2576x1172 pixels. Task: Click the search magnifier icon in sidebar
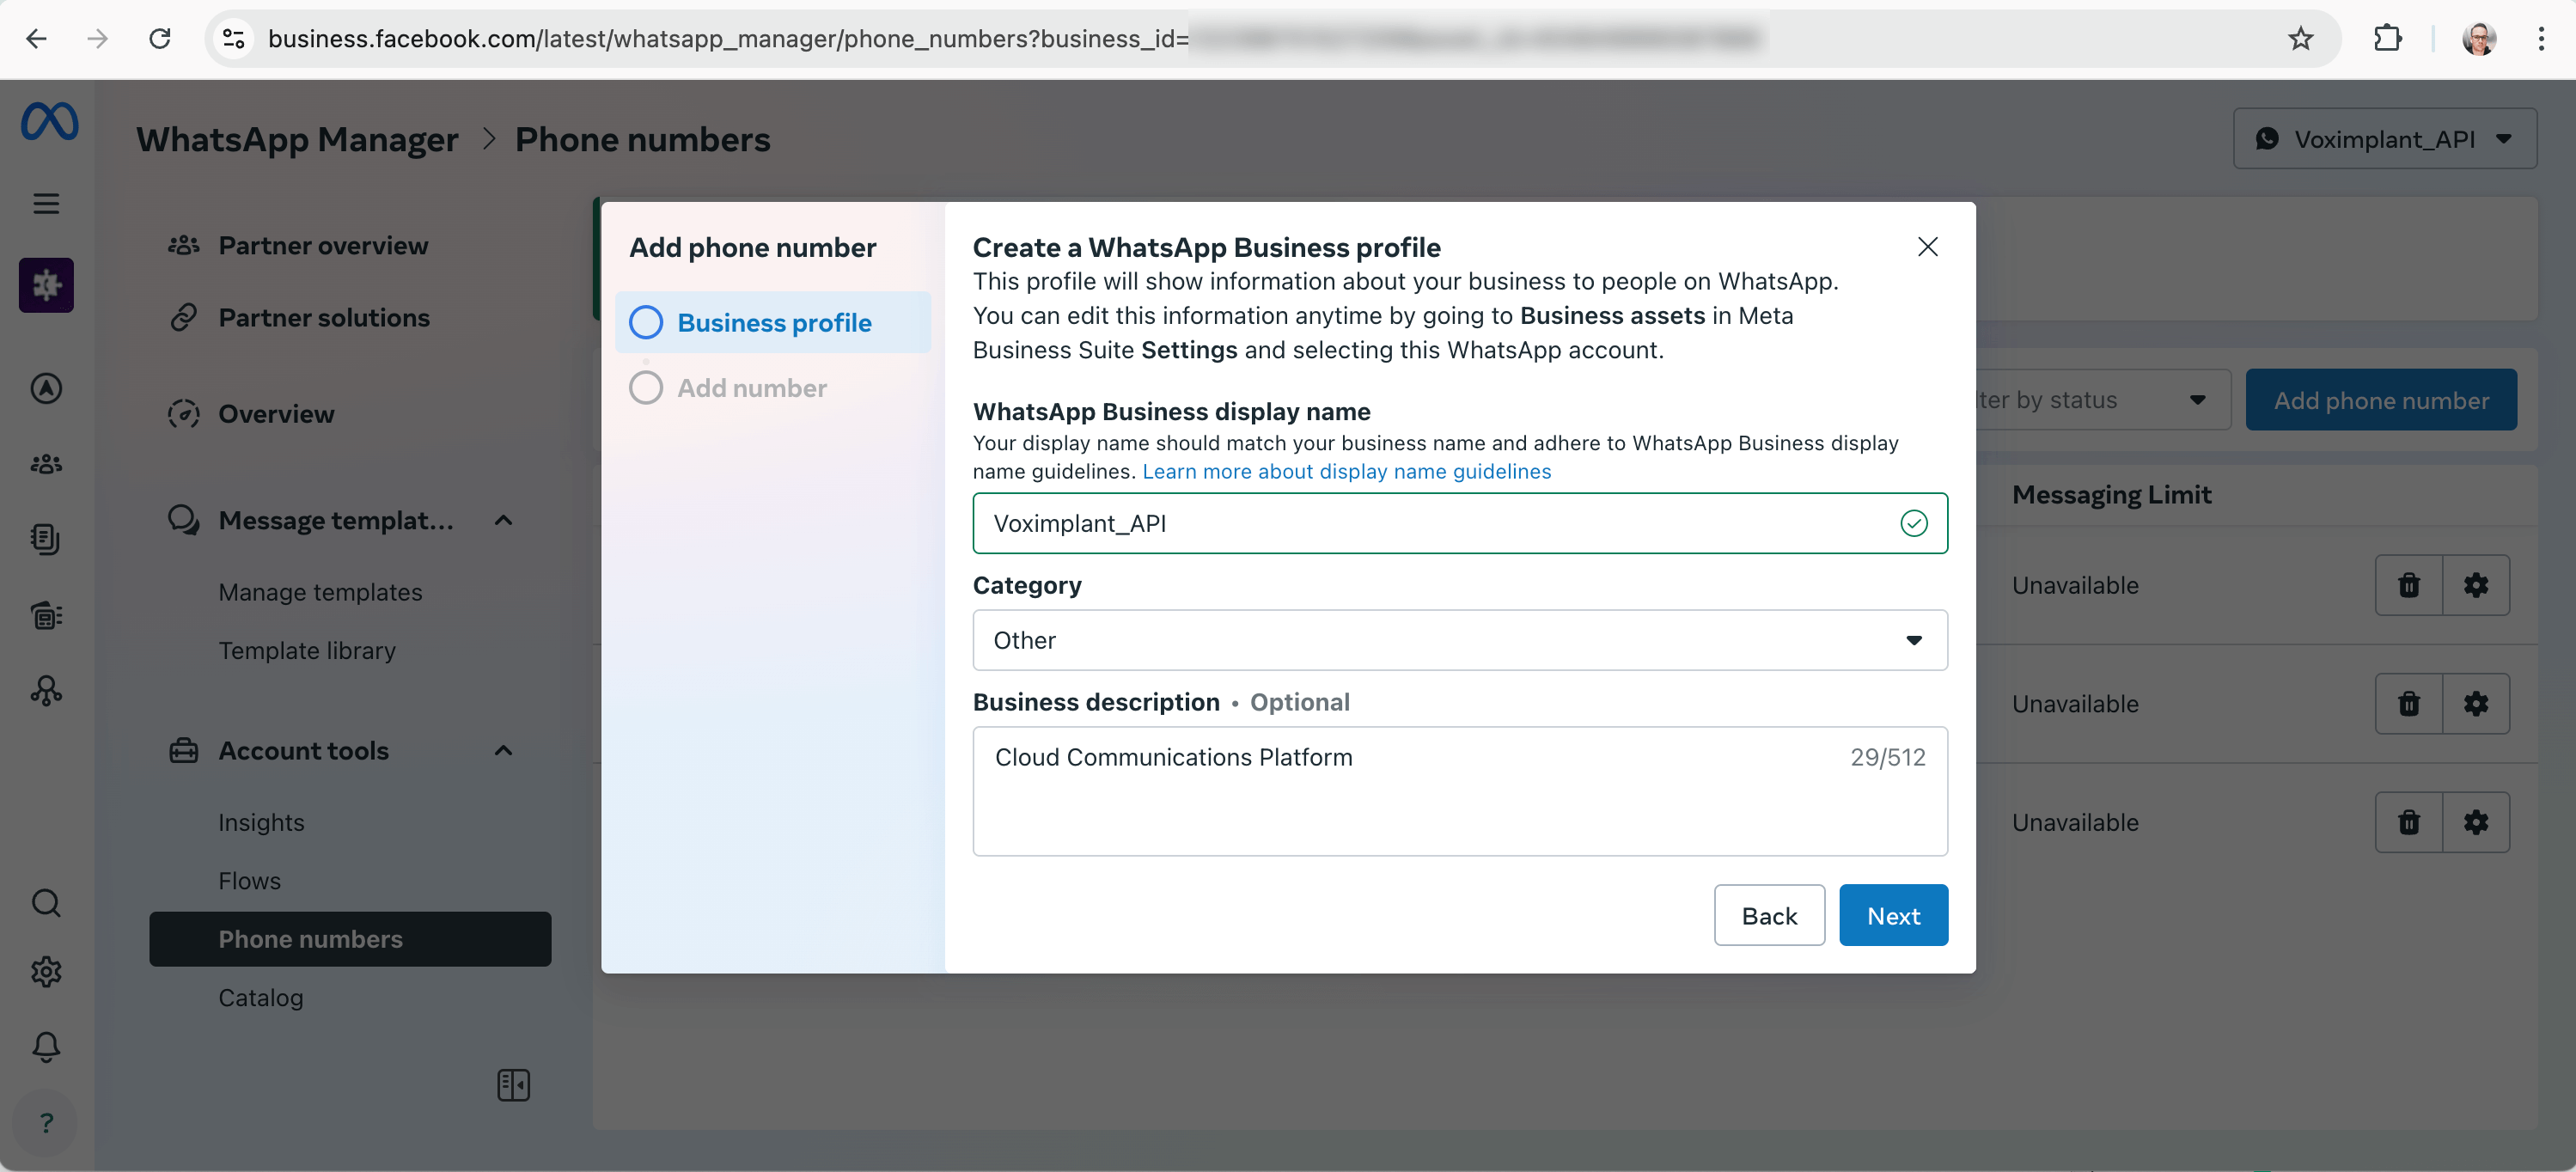pos(46,903)
